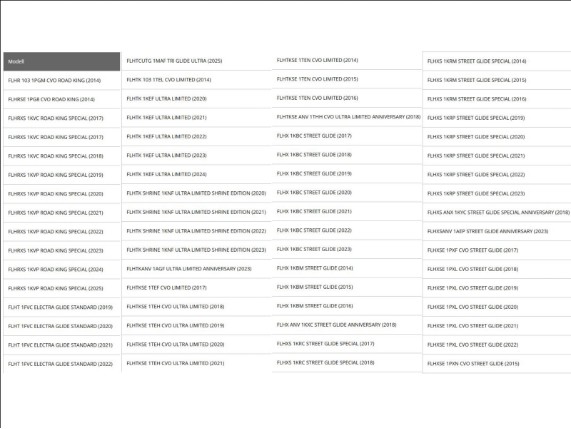Select FLHR 103 1PGM CVO Road King (2014)

(x=54, y=80)
